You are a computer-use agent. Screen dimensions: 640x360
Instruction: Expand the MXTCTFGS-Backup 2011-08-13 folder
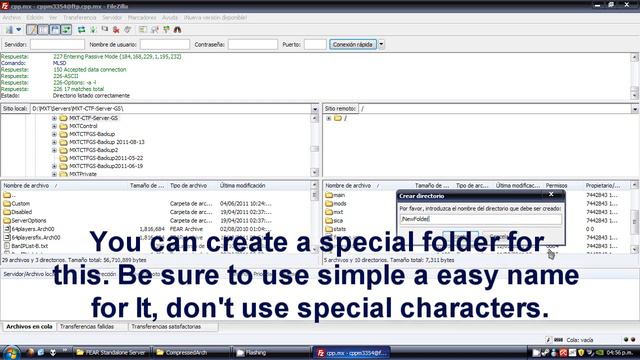pos(54,142)
